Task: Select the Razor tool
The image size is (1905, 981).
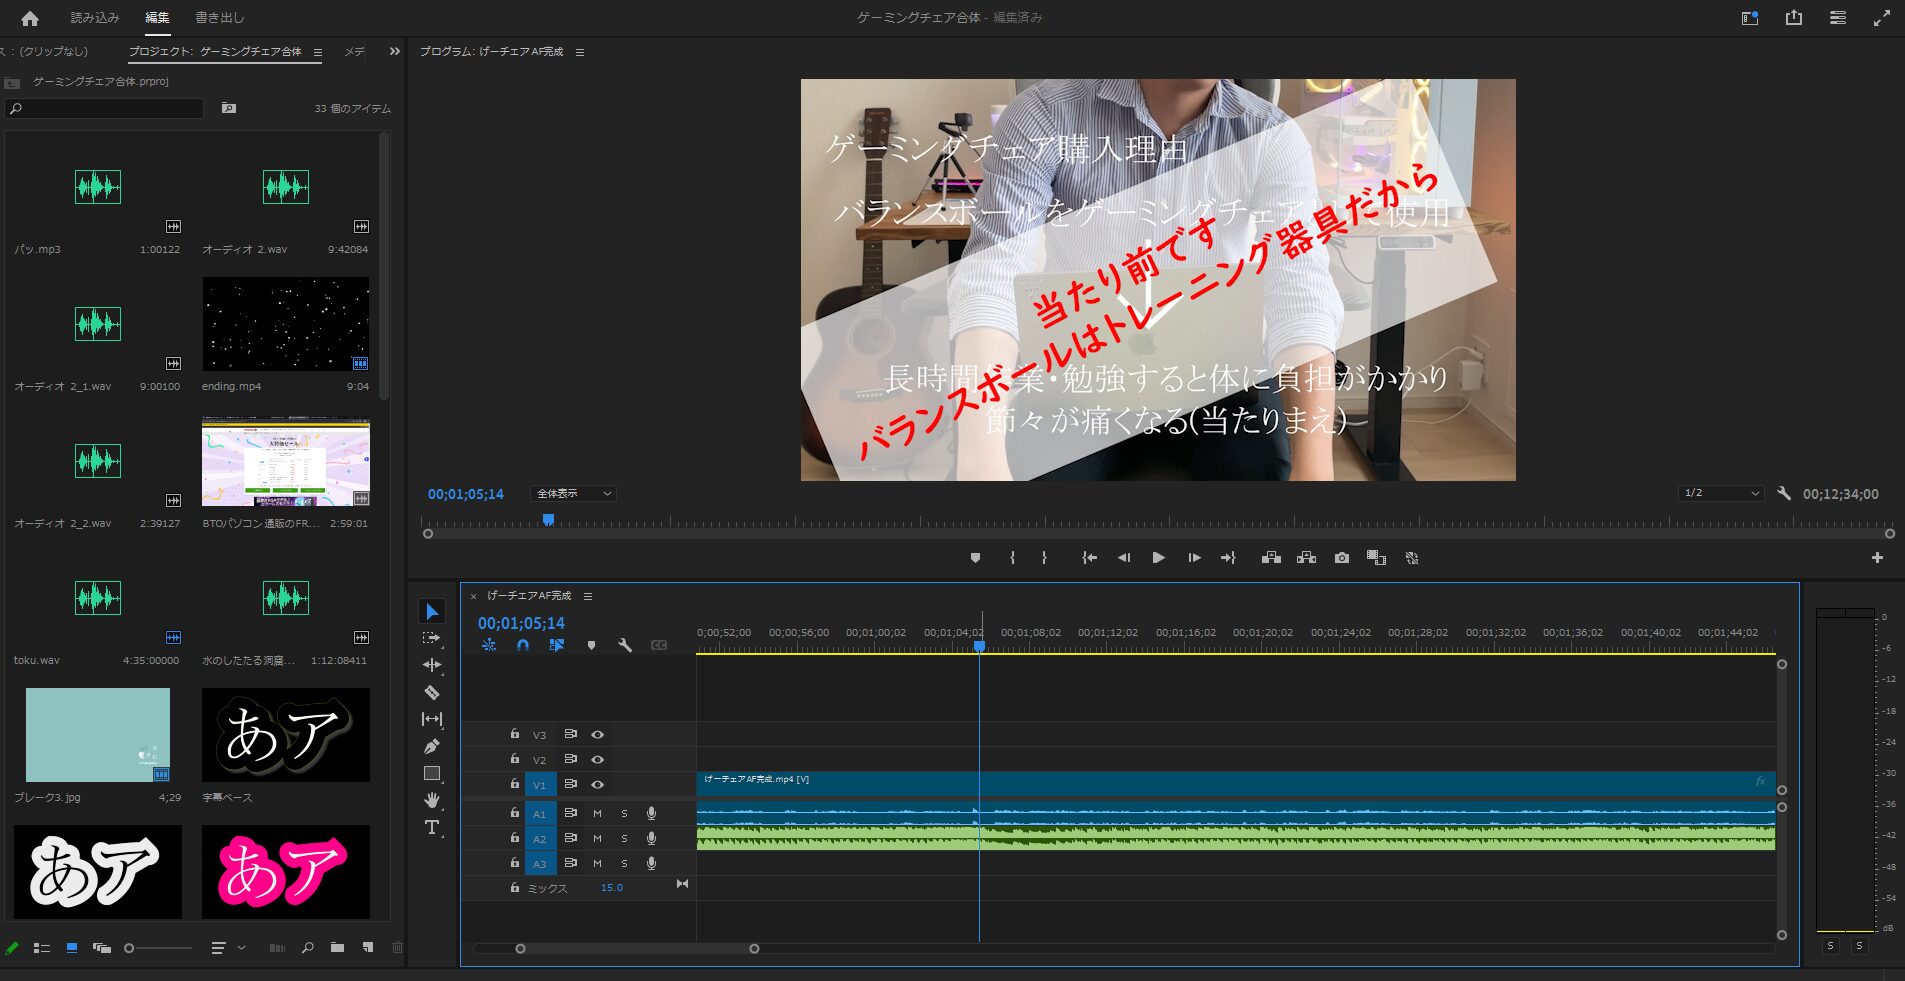Action: click(x=432, y=692)
